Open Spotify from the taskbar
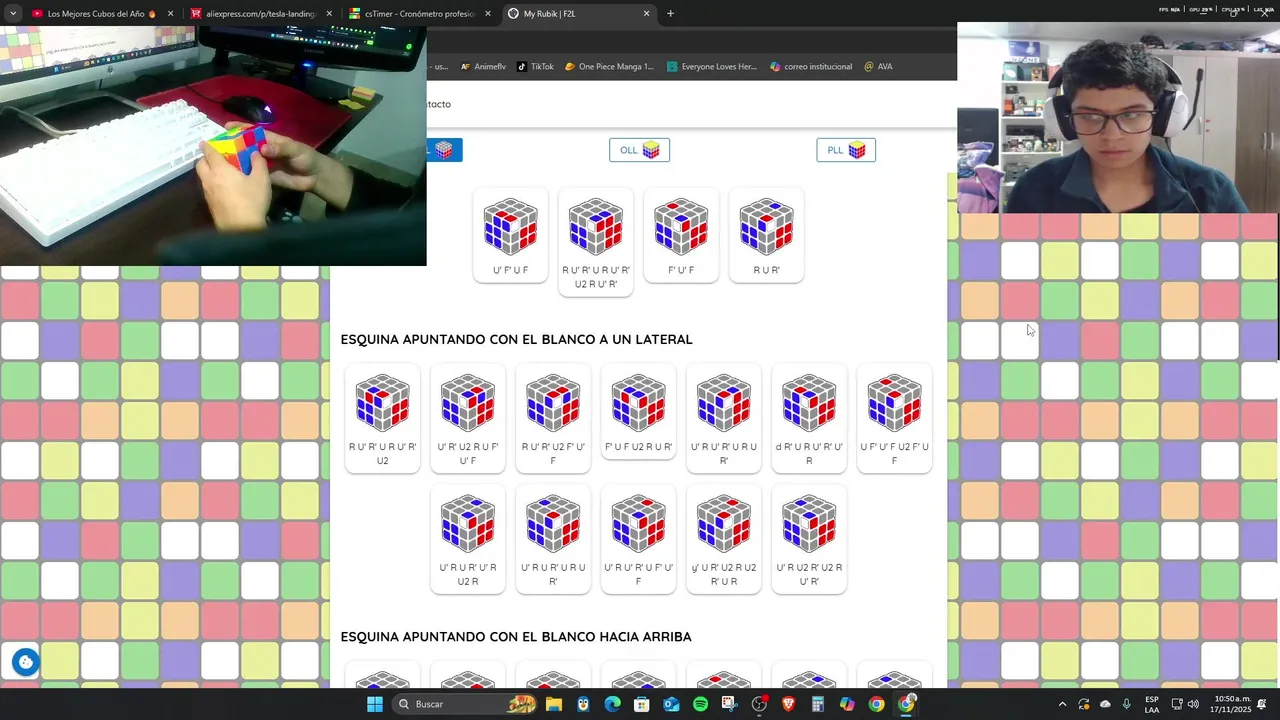This screenshot has width=1280, height=720. (700, 704)
